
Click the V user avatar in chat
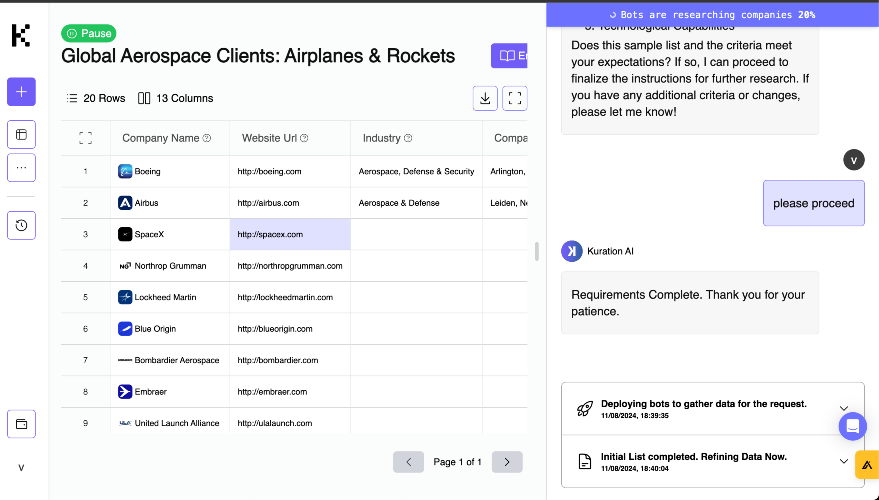tap(854, 160)
